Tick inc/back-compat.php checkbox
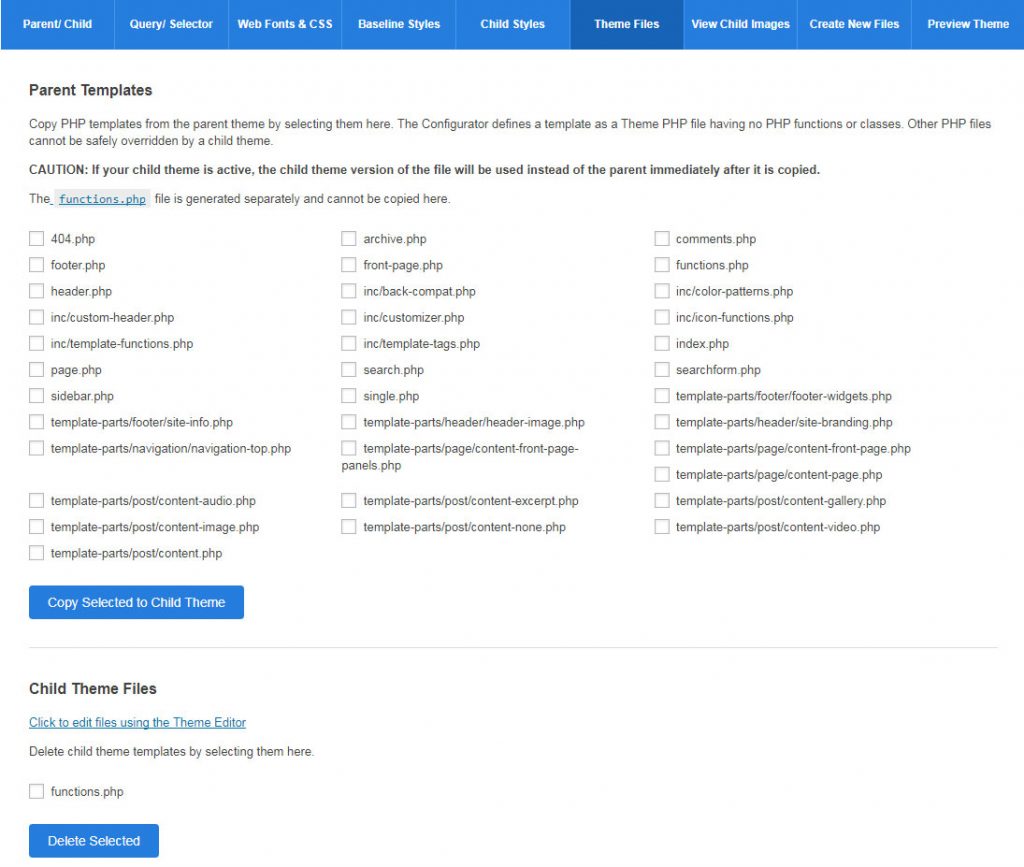This screenshot has height=867, width=1024. (x=349, y=291)
